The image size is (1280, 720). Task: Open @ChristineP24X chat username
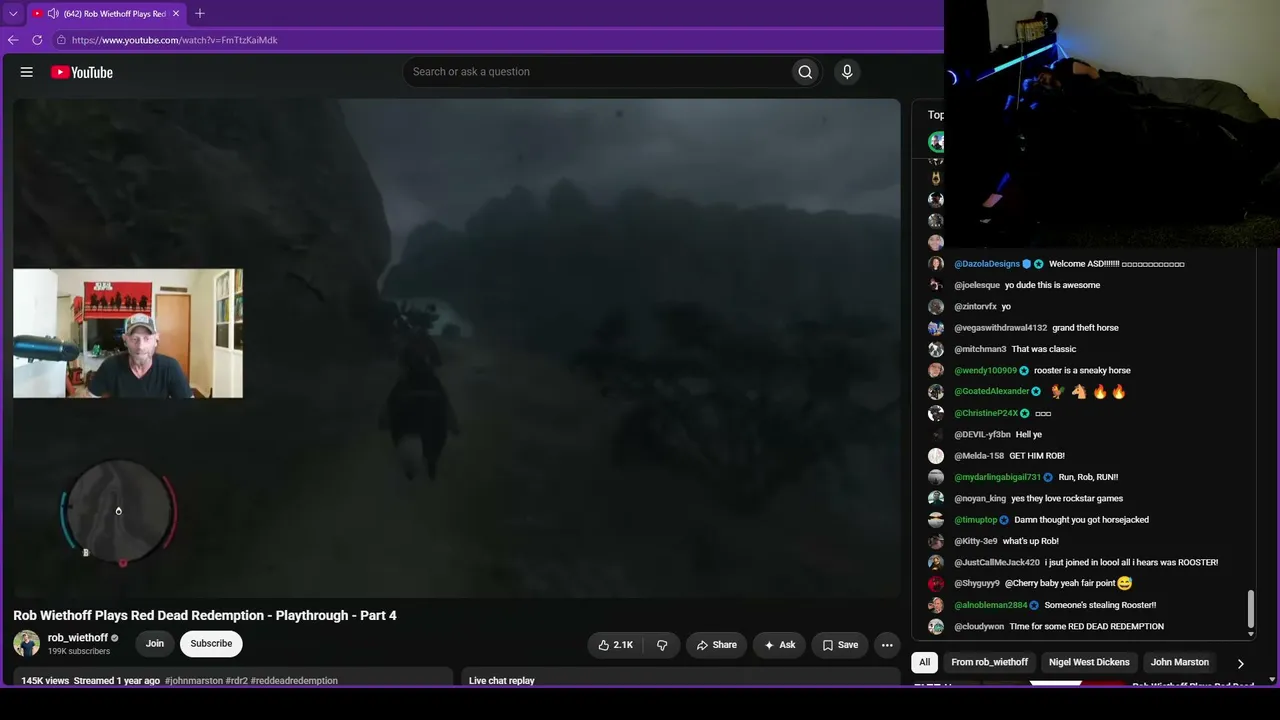coord(986,413)
